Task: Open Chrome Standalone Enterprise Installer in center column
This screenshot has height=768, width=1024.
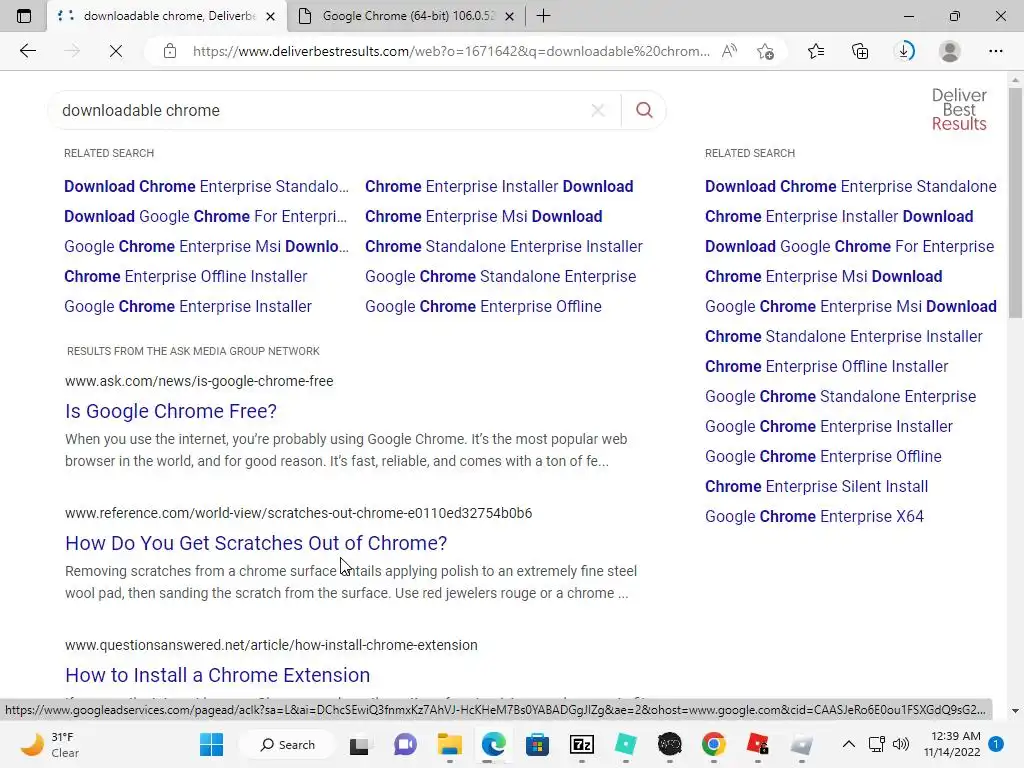Action: tap(504, 247)
